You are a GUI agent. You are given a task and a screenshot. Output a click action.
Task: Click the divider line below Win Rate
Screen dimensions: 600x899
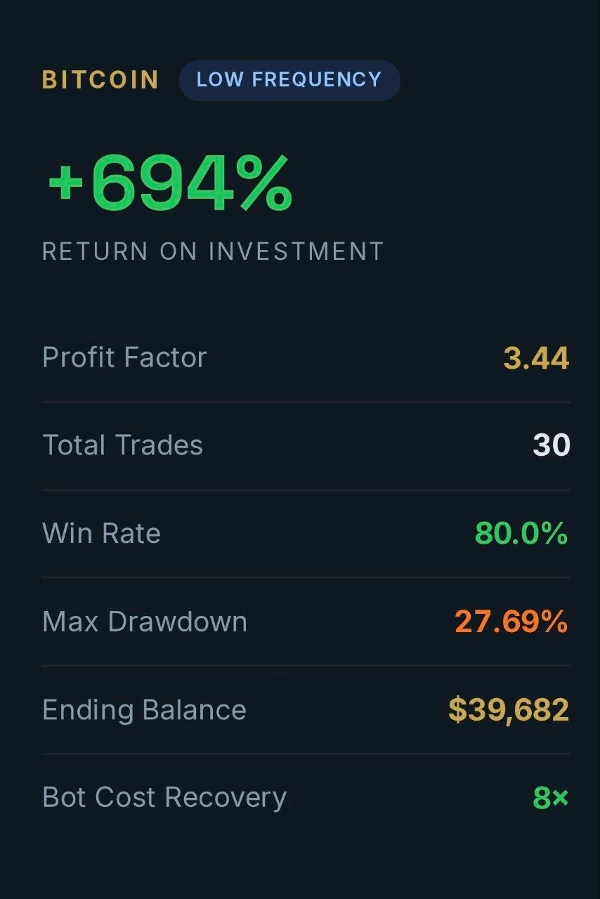tap(306, 577)
